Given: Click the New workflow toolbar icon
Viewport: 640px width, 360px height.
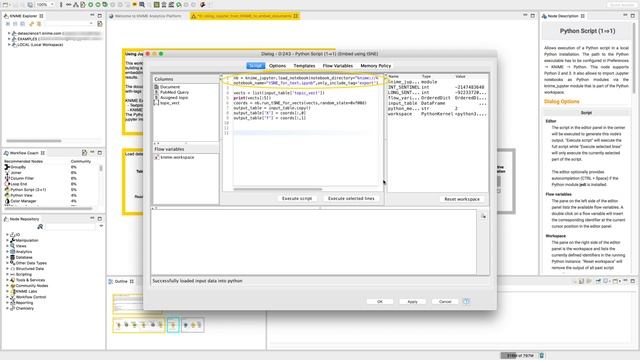Looking at the screenshot, I should [x=5, y=4].
